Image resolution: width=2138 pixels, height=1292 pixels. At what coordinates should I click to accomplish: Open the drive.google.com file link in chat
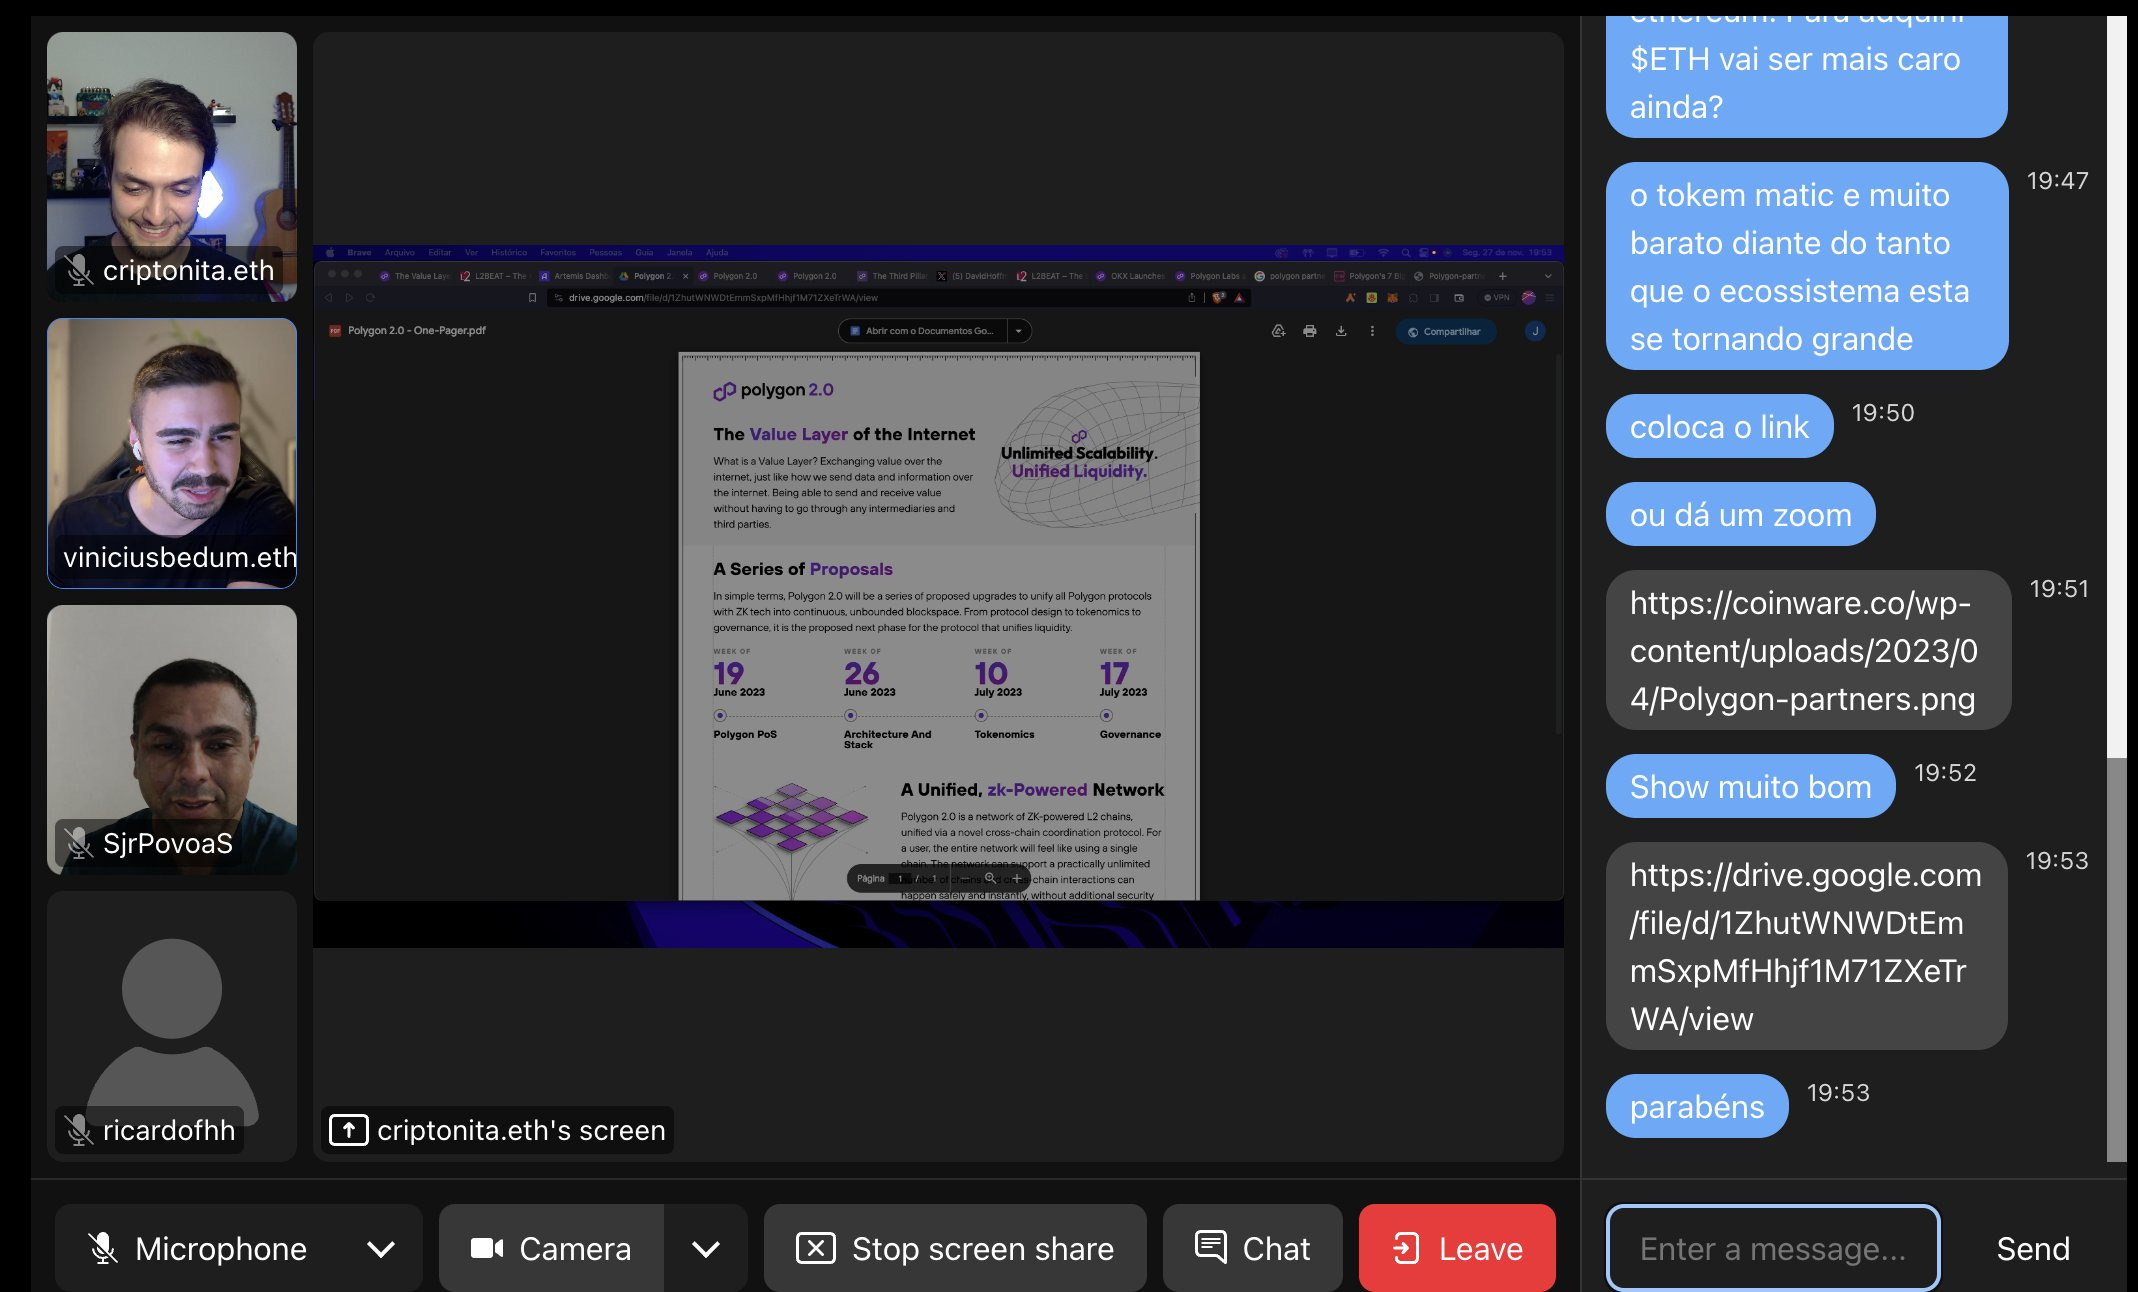[x=1805, y=946]
